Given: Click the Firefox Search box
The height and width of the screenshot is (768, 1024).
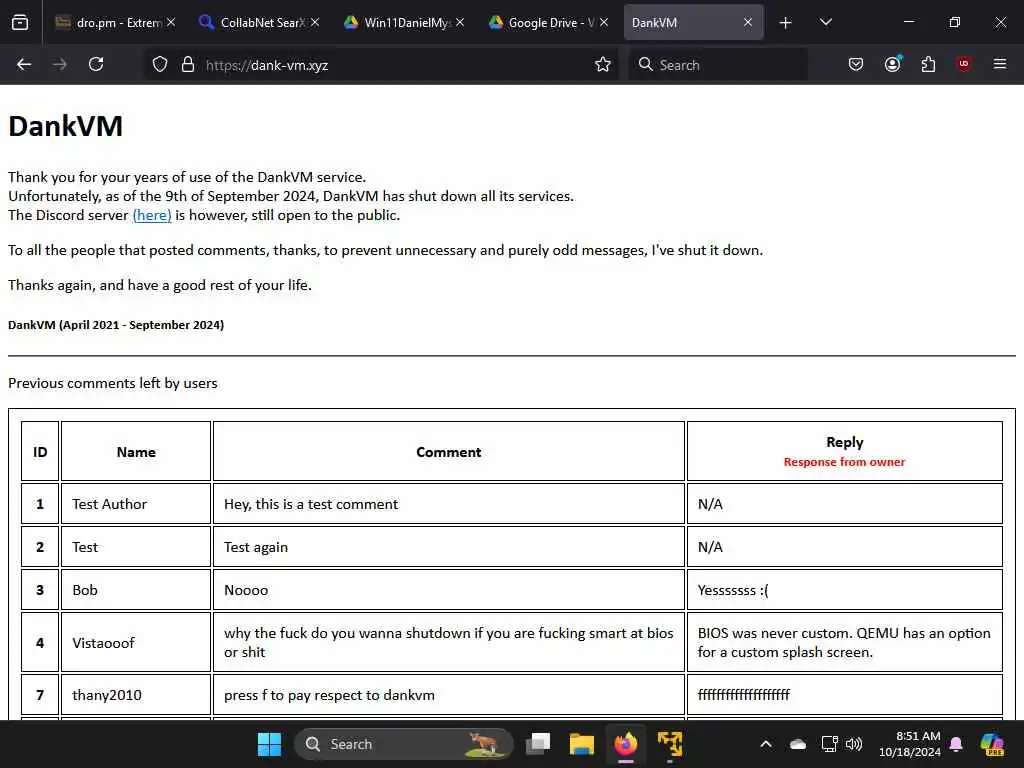Looking at the screenshot, I should pyautogui.click(x=718, y=65).
